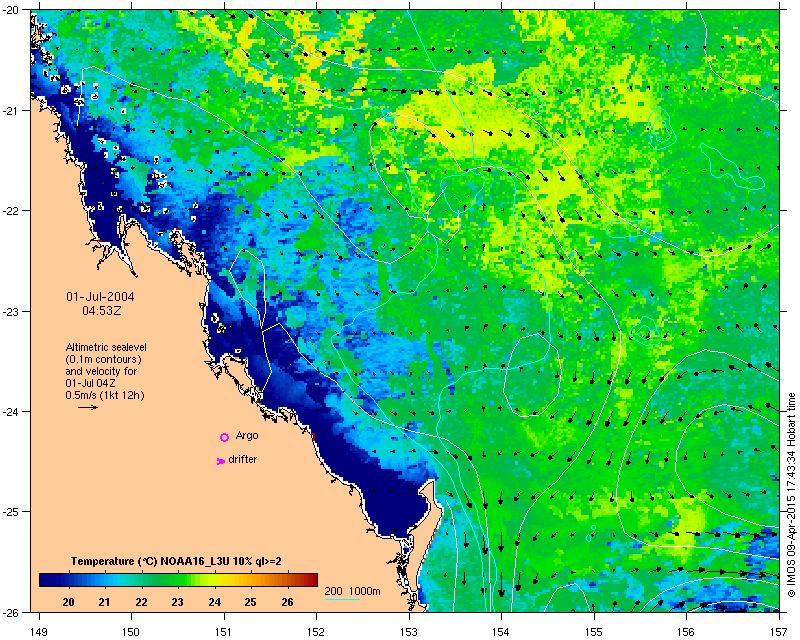
Task: Click longitude axis label 149
Action: (39, 632)
